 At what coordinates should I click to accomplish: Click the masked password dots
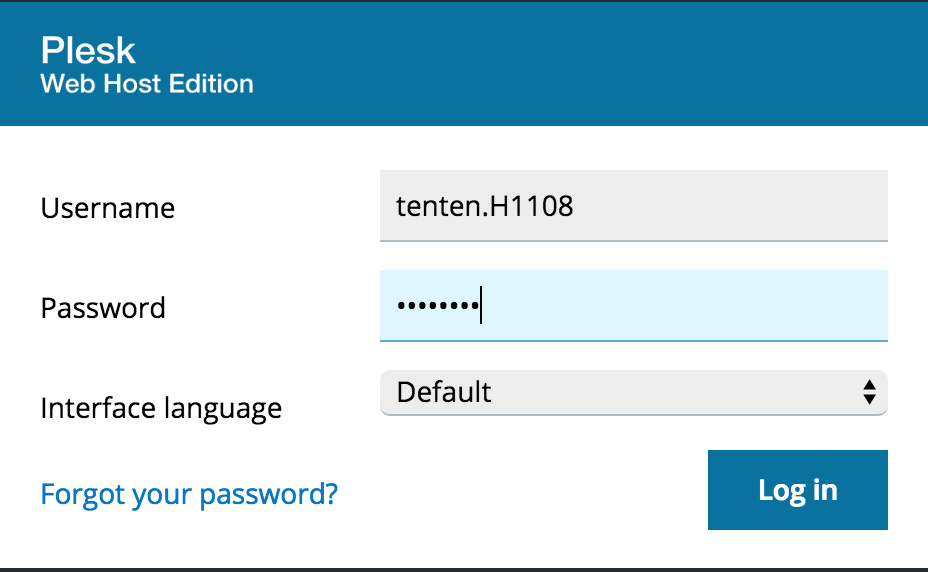(x=438, y=306)
